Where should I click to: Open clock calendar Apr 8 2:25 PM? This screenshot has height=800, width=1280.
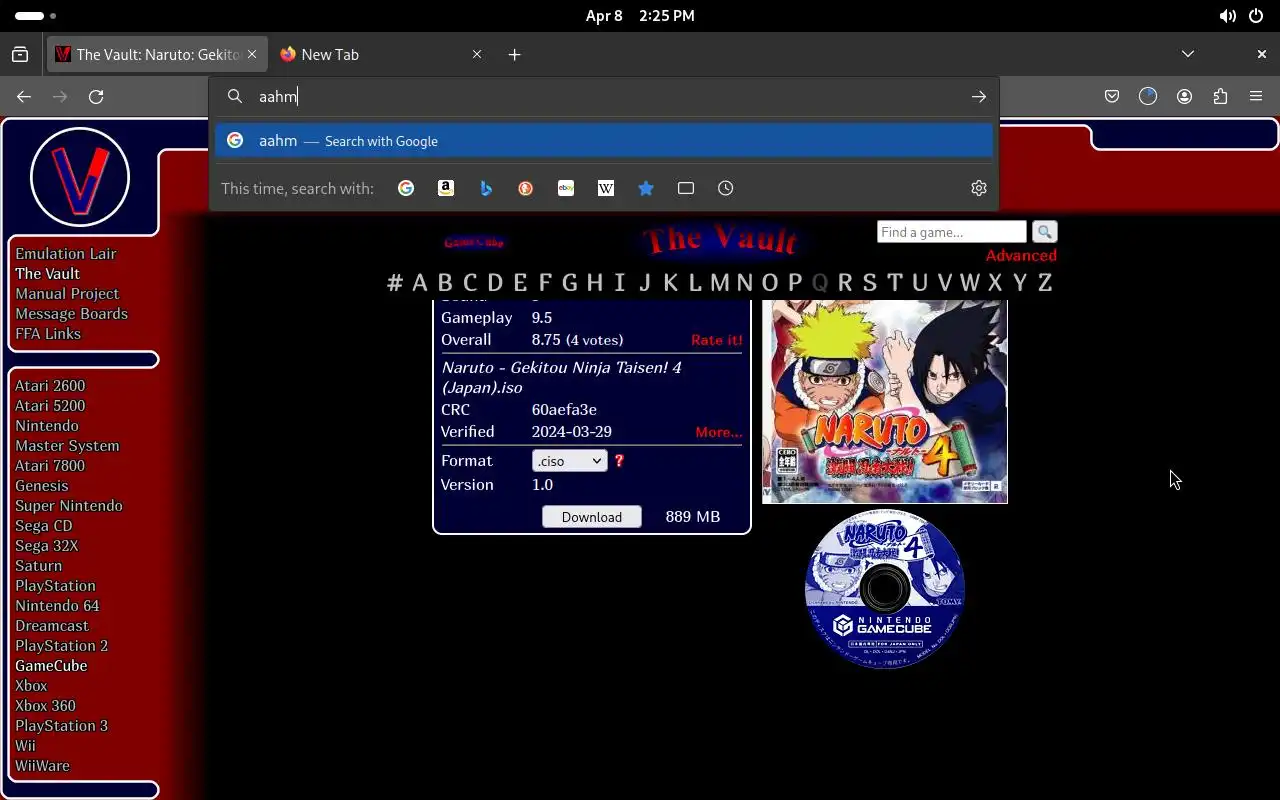640,16
